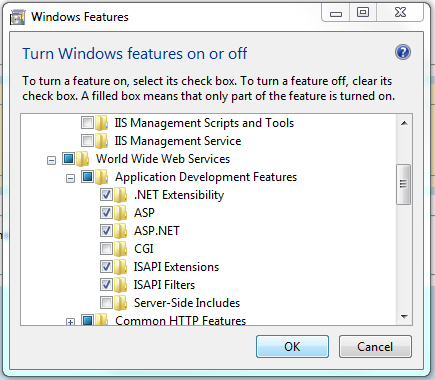Select the 'ASP.NET' label
Viewport: 435px width, 380px height.
[x=157, y=231]
